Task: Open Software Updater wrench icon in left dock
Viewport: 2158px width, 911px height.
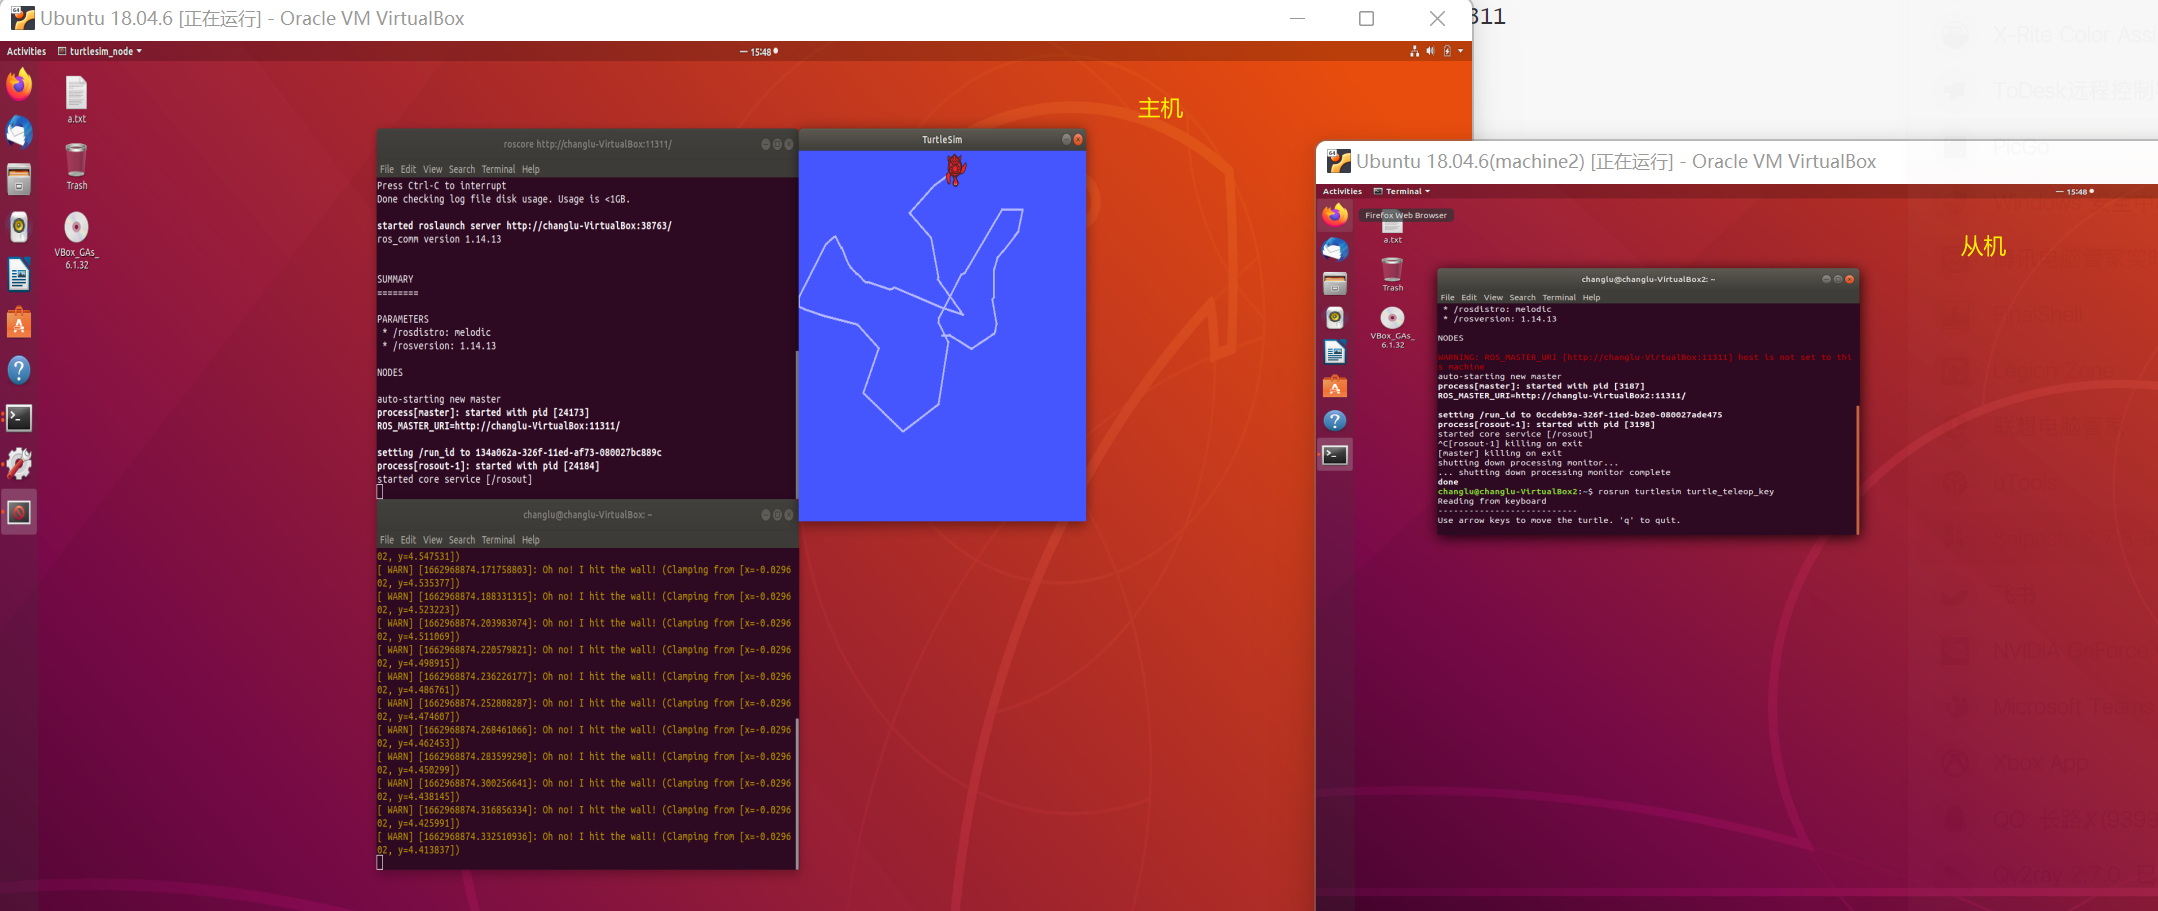Action: (x=19, y=464)
